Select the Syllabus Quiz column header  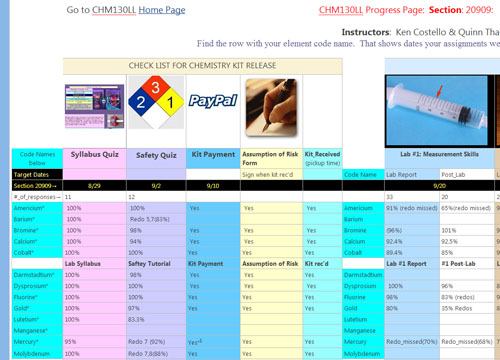coord(95,154)
